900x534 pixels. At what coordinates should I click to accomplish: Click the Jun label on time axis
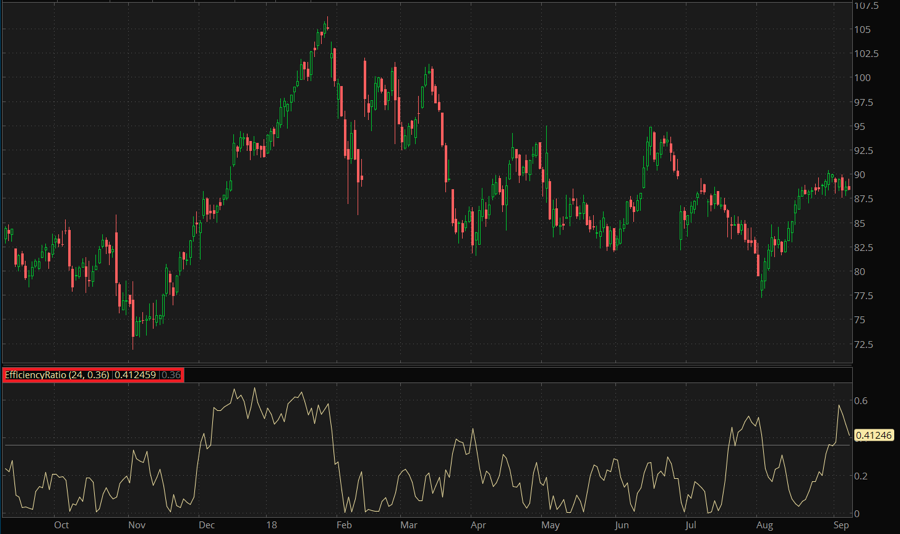[x=621, y=524]
